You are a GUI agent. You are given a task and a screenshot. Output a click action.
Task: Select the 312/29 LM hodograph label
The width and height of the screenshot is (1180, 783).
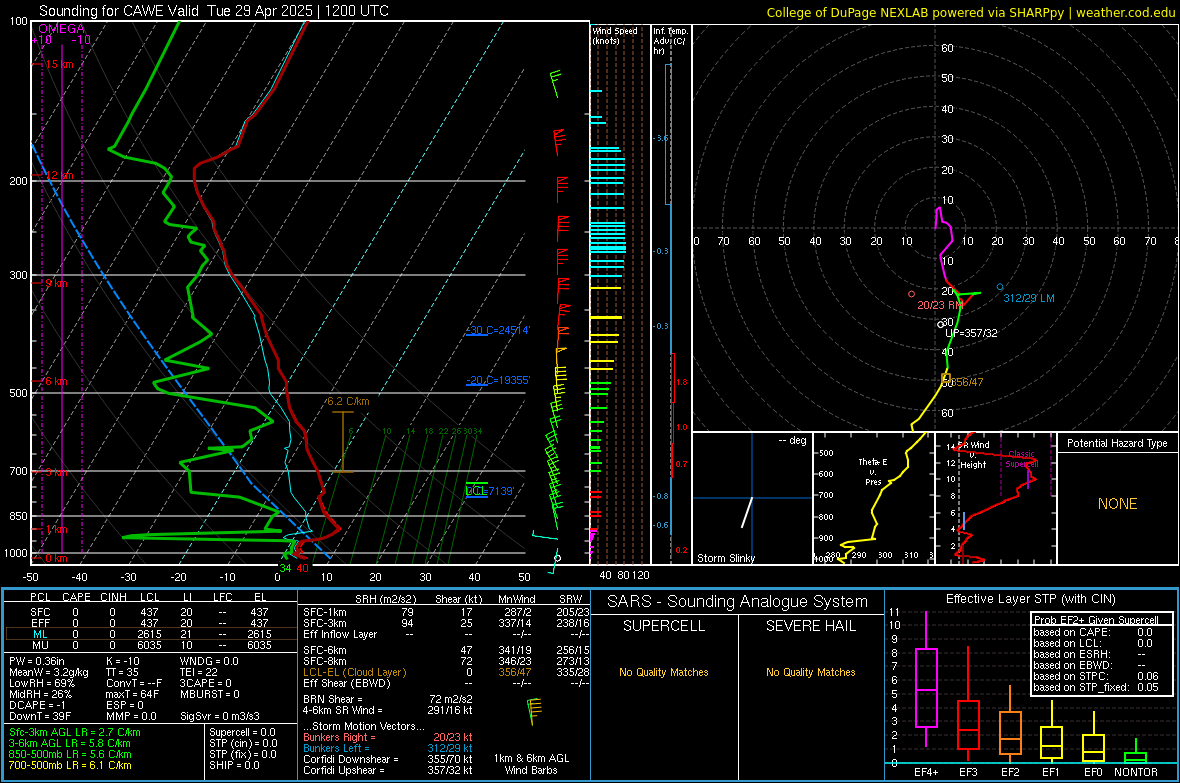(x=1029, y=298)
